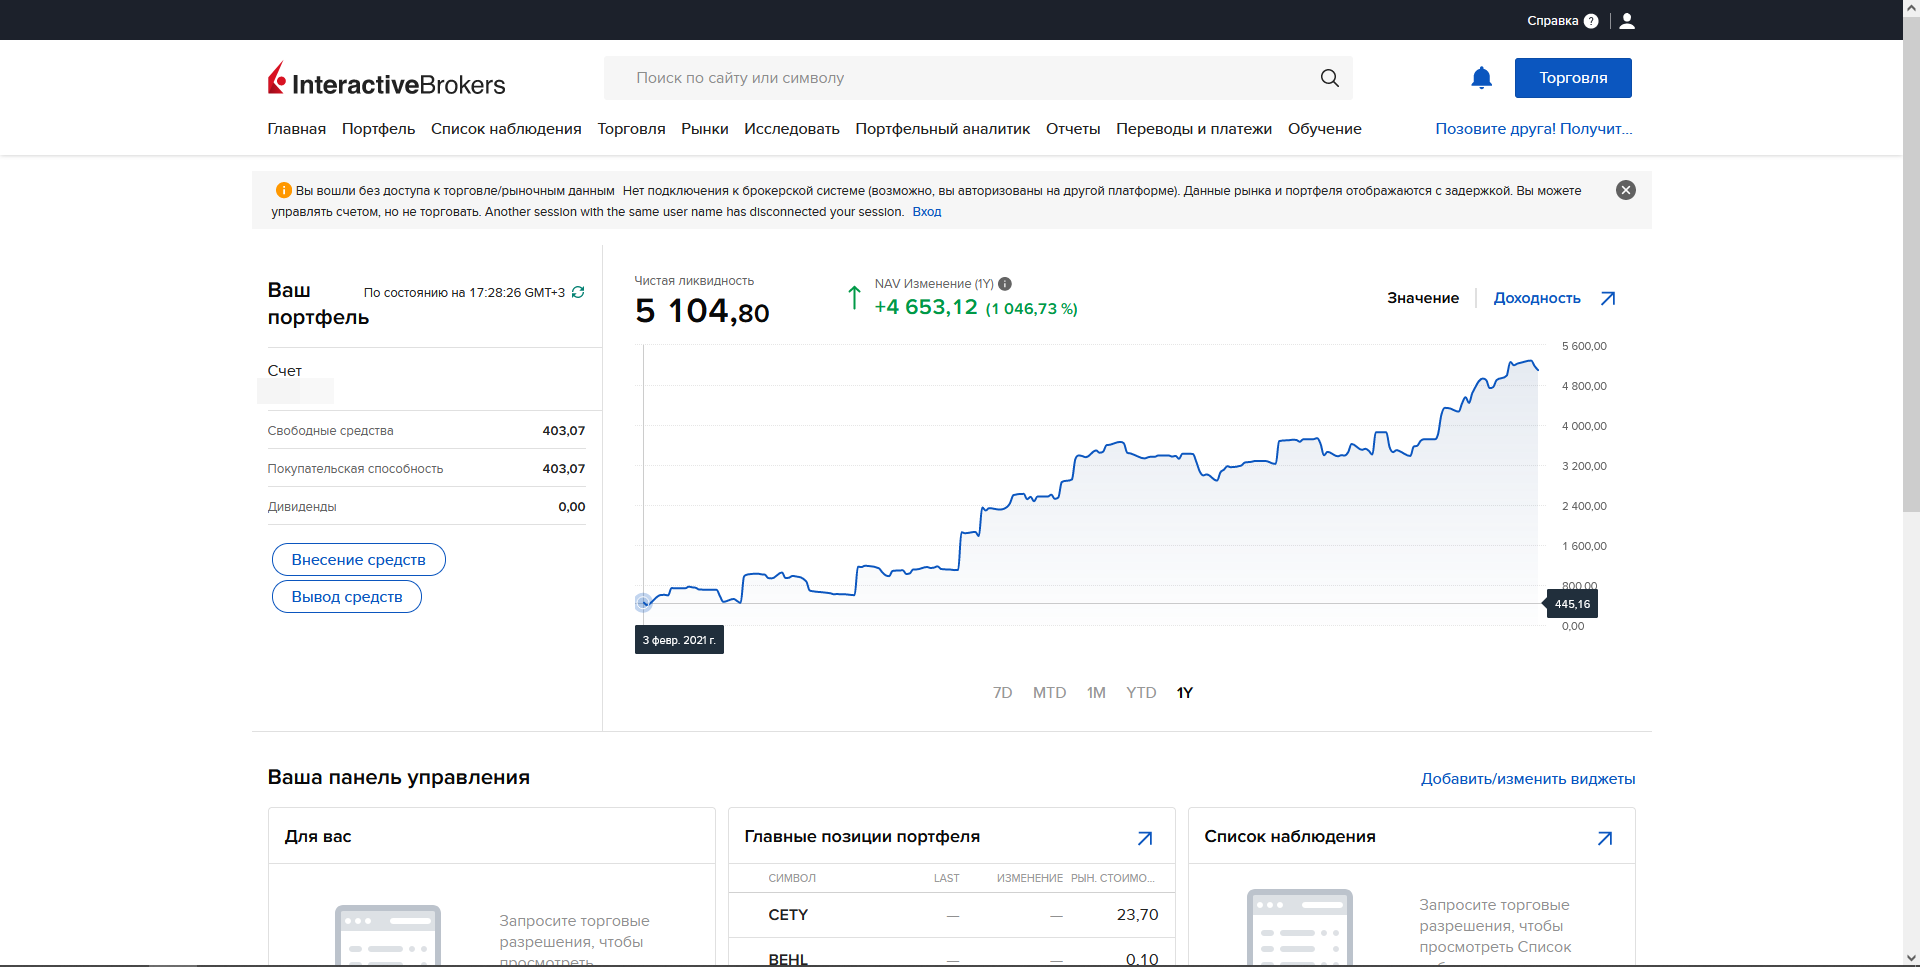
Task: Refresh portfolio data with the refresh icon
Action: tap(578, 292)
